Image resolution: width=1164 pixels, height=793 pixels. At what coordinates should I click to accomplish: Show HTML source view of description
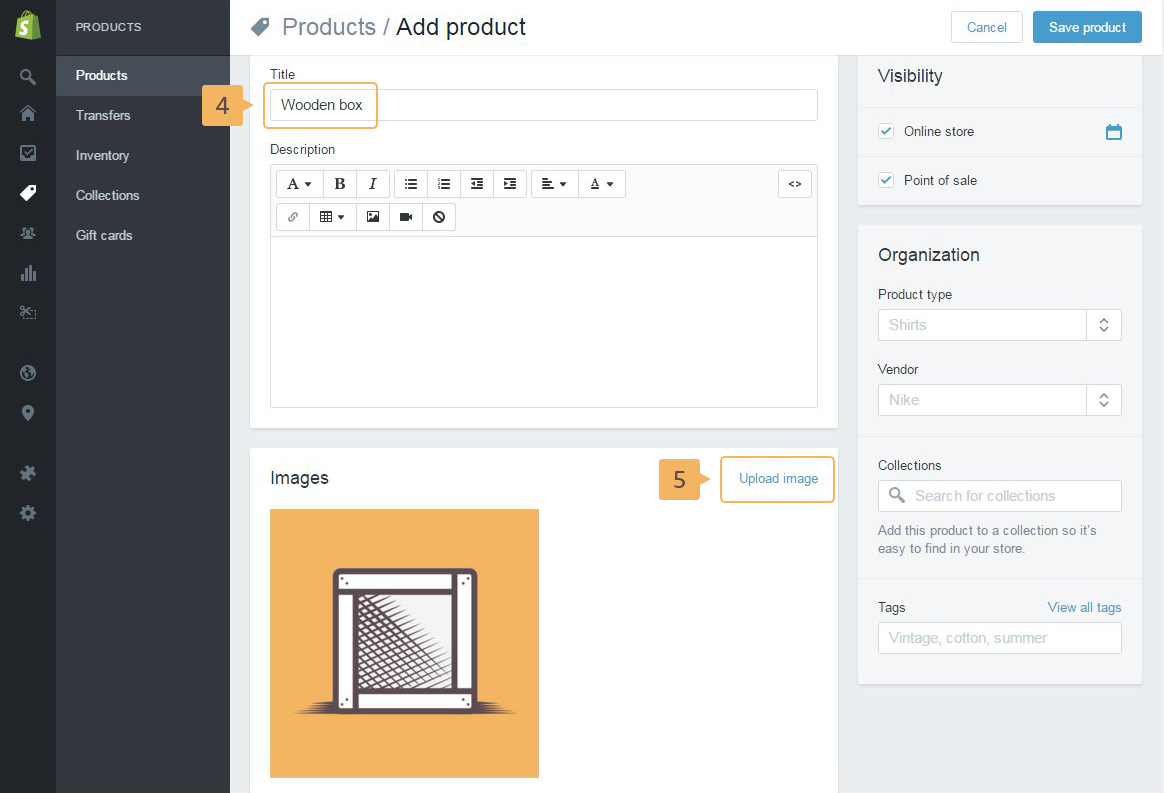(795, 184)
